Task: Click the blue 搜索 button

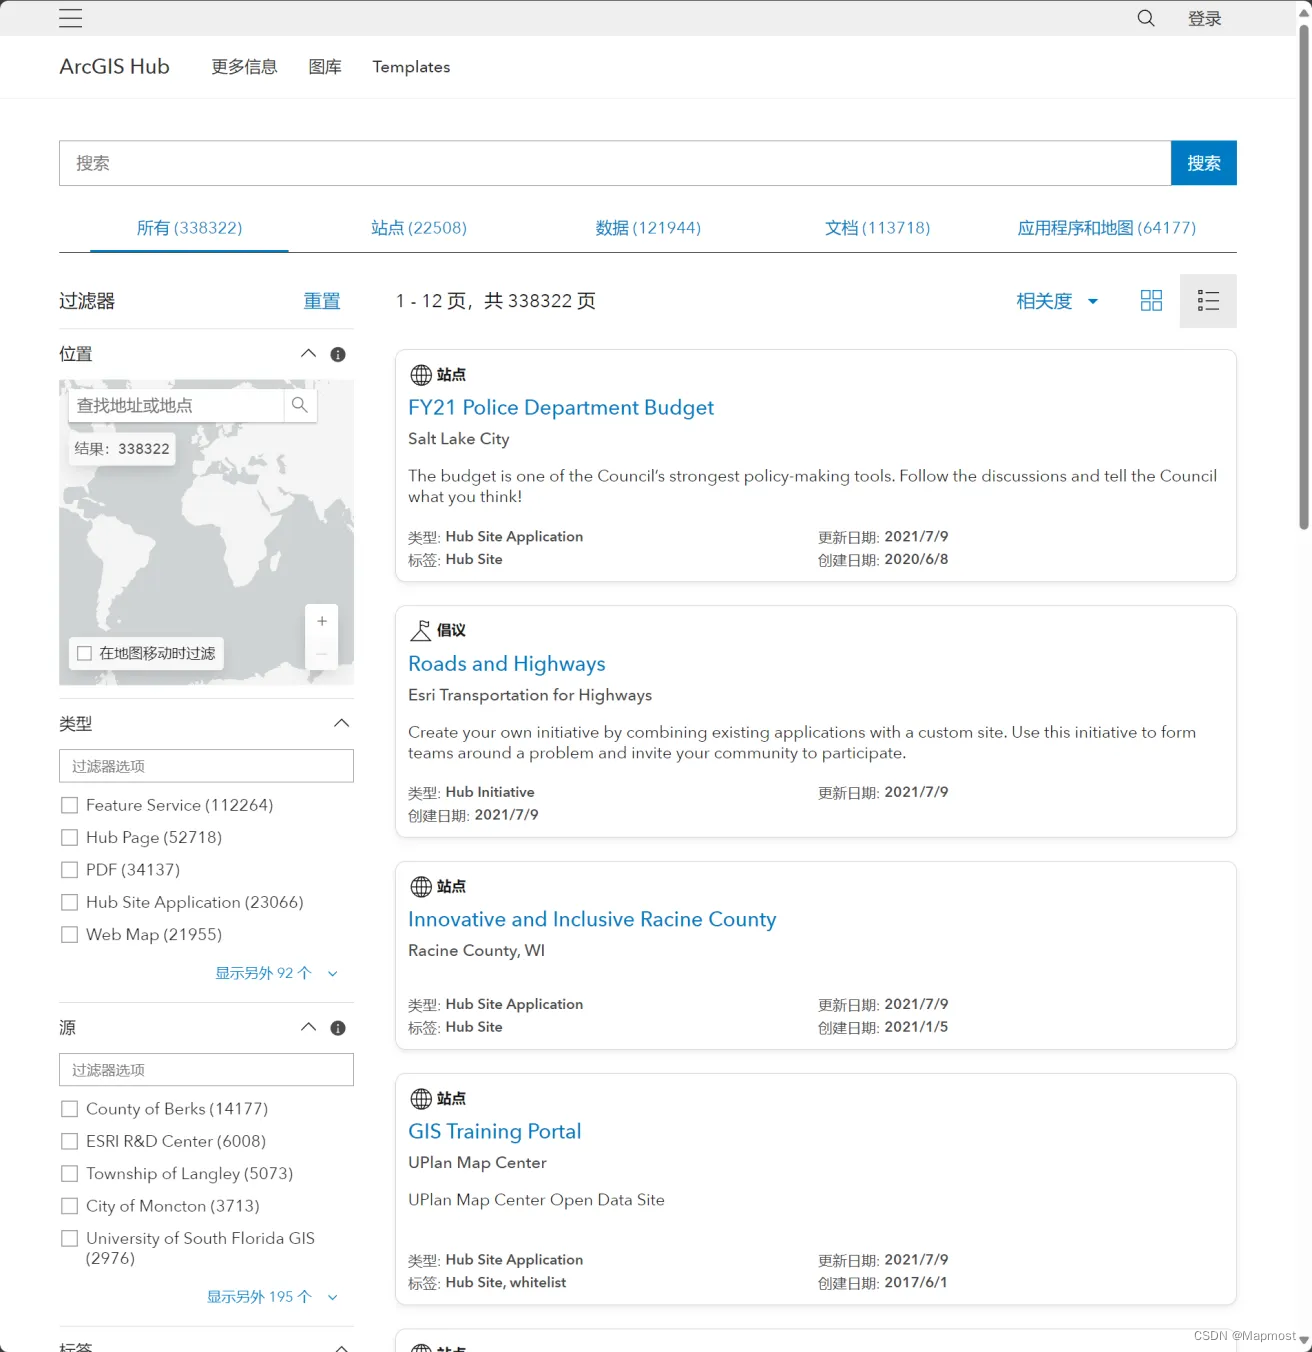Action: pos(1204,163)
